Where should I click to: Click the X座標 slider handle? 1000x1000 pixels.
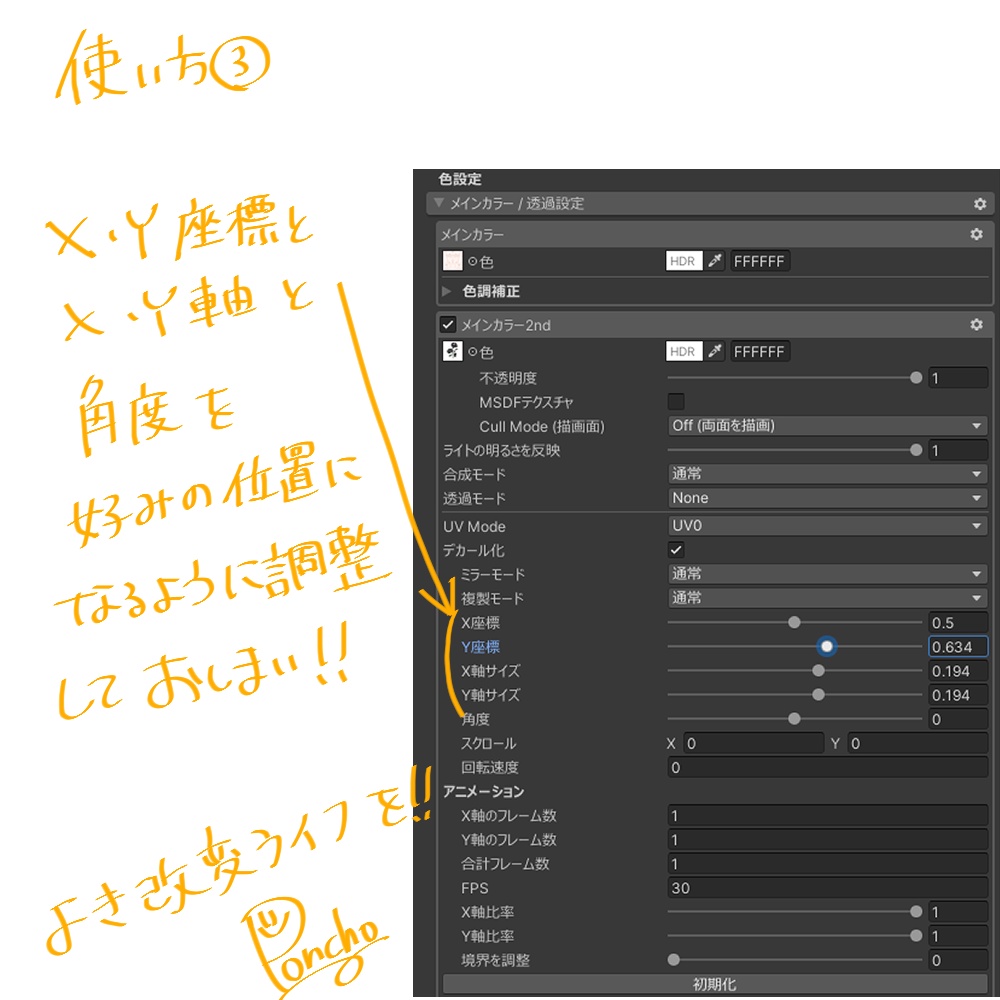pyautogui.click(x=794, y=622)
